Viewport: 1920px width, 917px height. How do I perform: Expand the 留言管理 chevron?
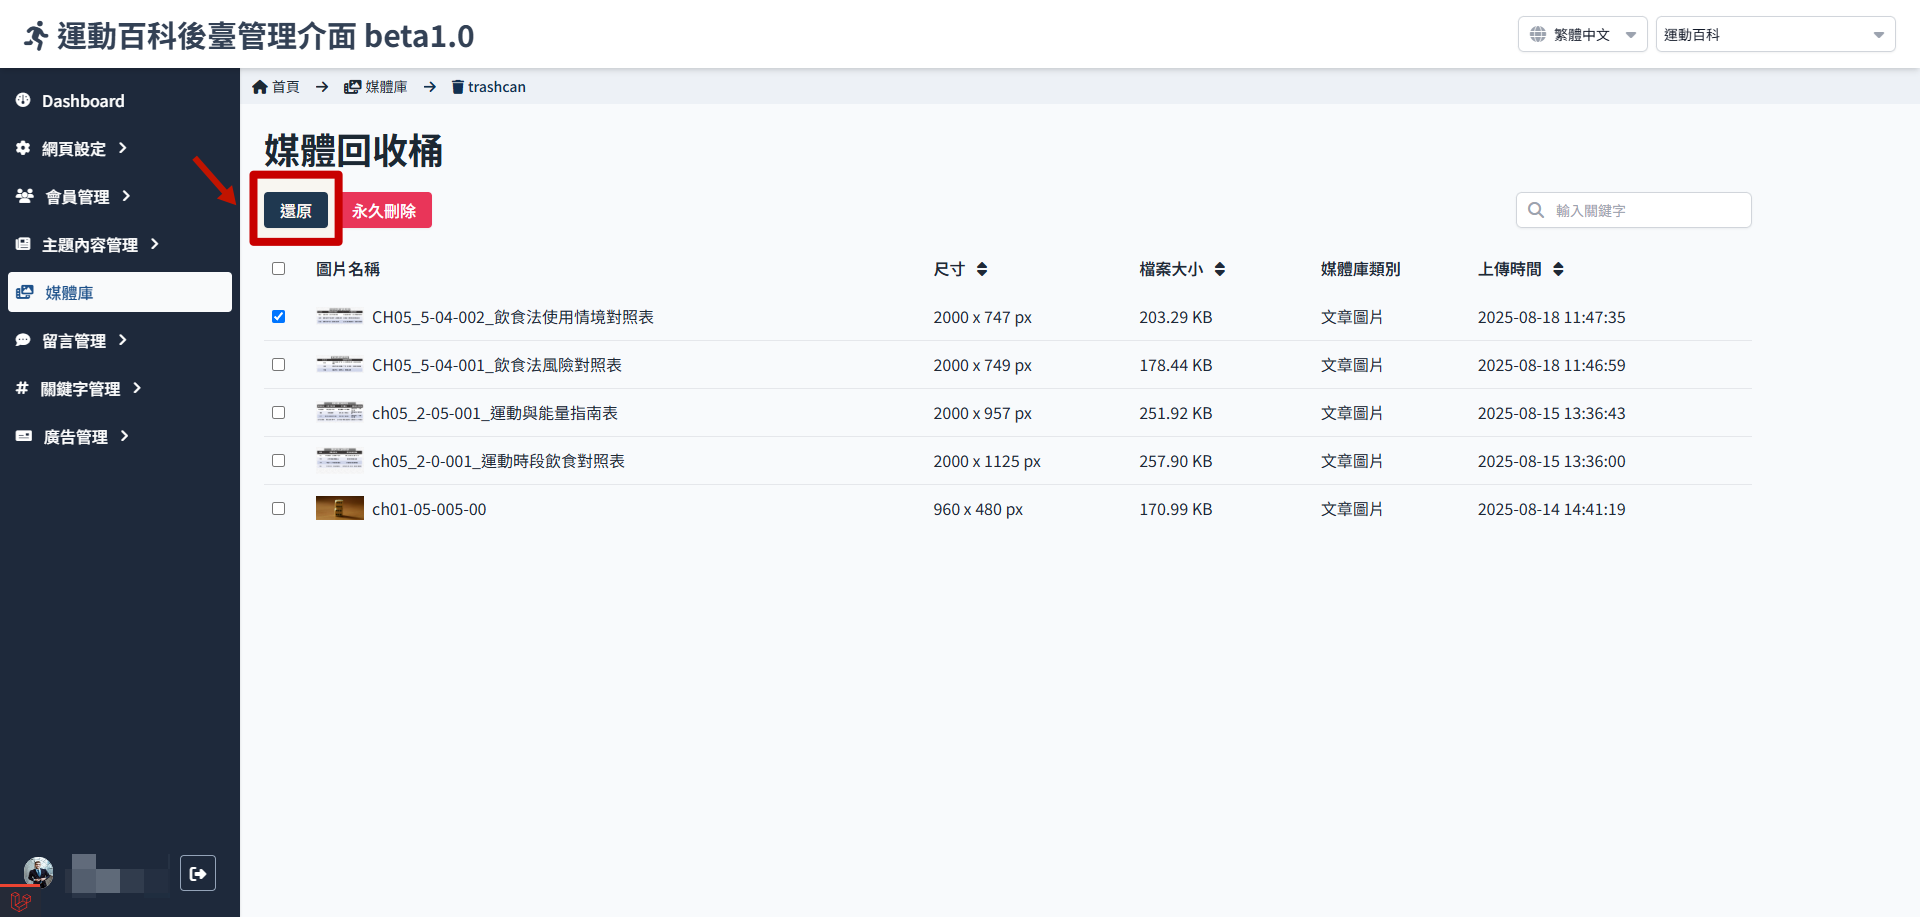(x=123, y=340)
